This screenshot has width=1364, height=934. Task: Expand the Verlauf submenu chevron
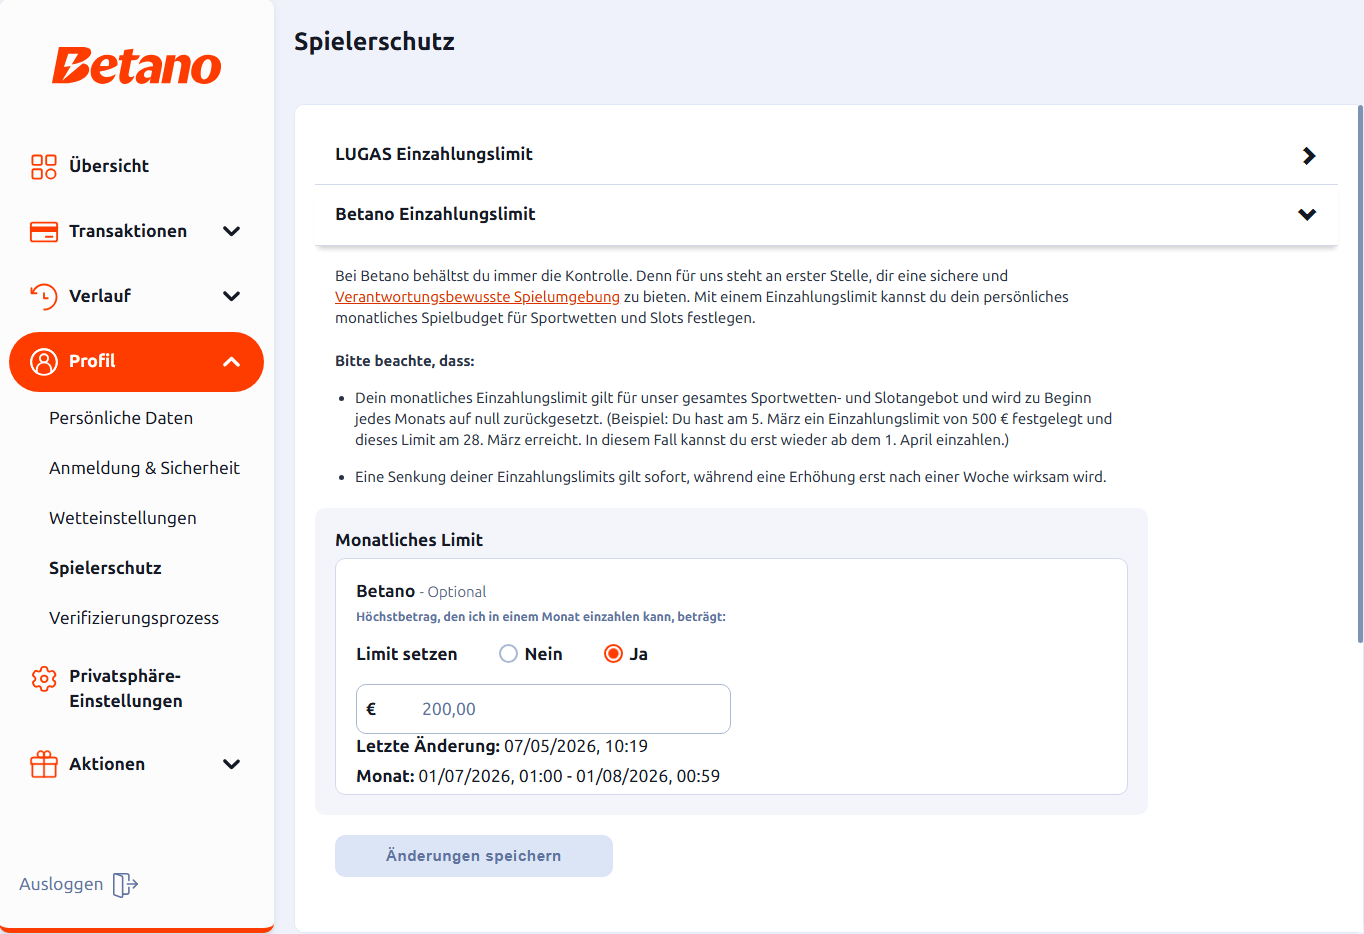point(232,296)
